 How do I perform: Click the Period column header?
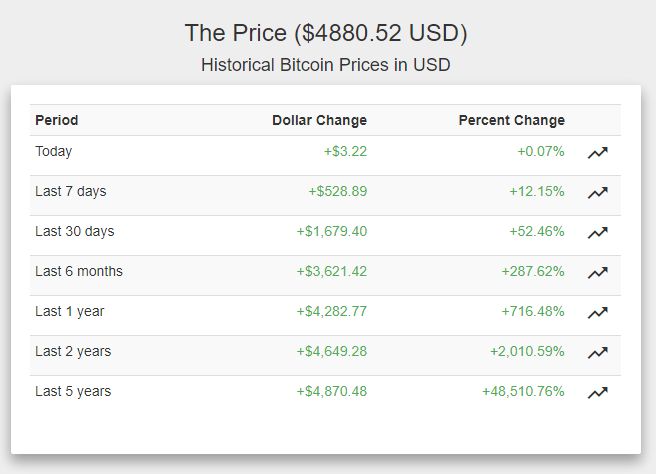click(x=57, y=120)
